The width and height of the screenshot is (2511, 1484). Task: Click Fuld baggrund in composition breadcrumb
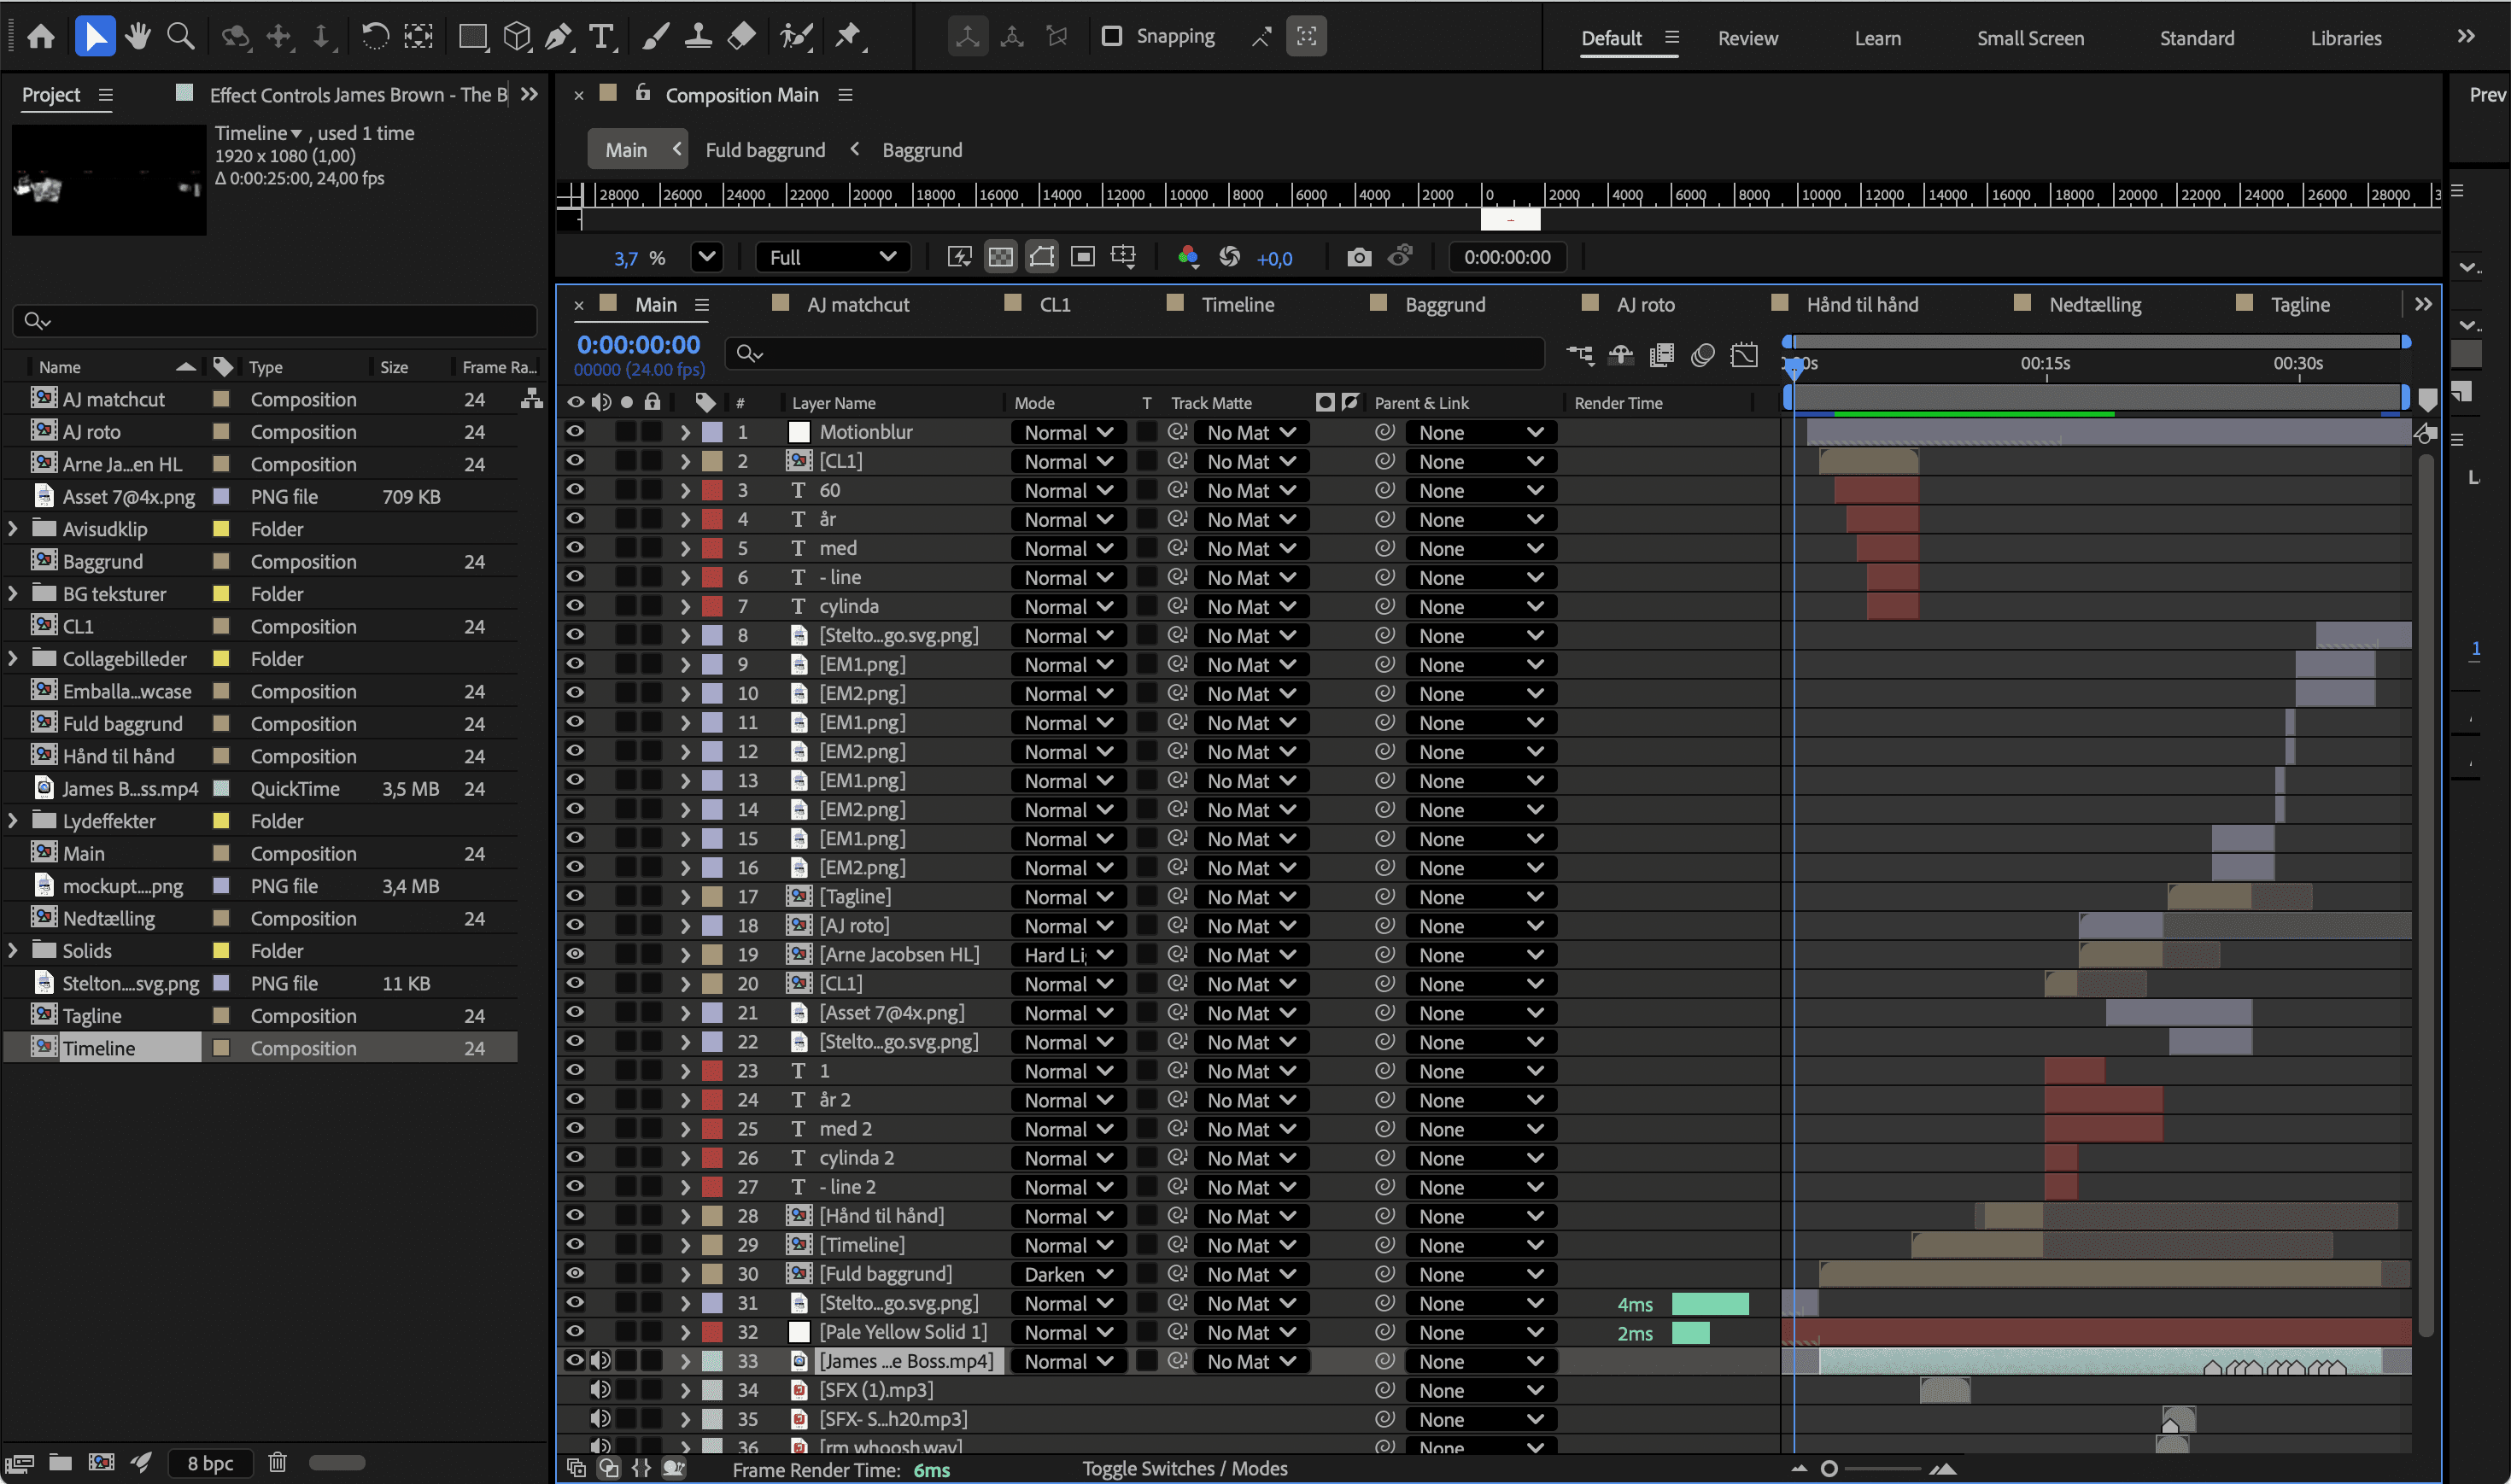pos(765,150)
